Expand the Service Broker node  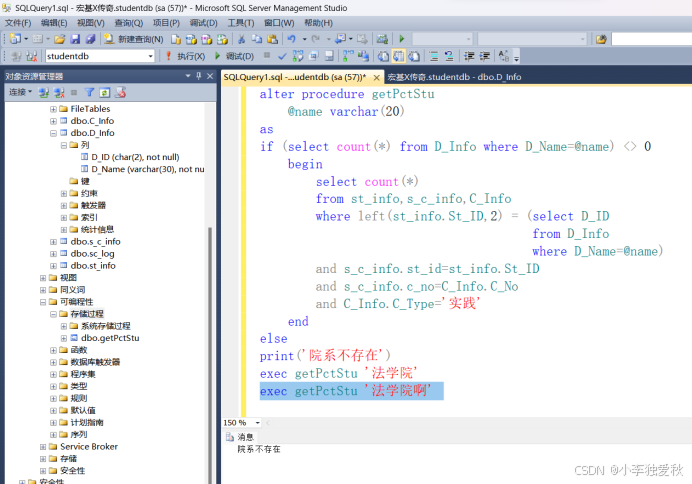click(43, 447)
